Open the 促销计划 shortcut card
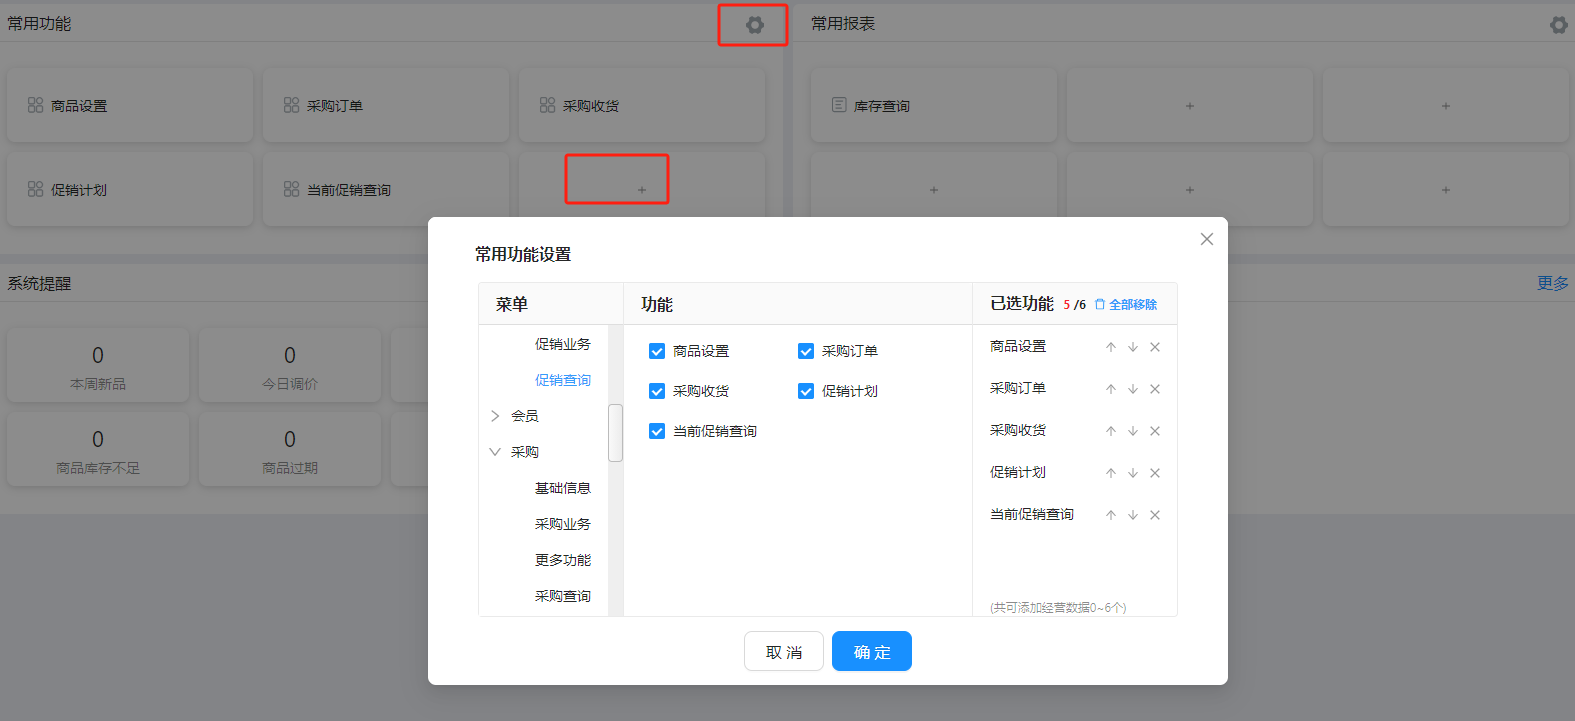 130,190
